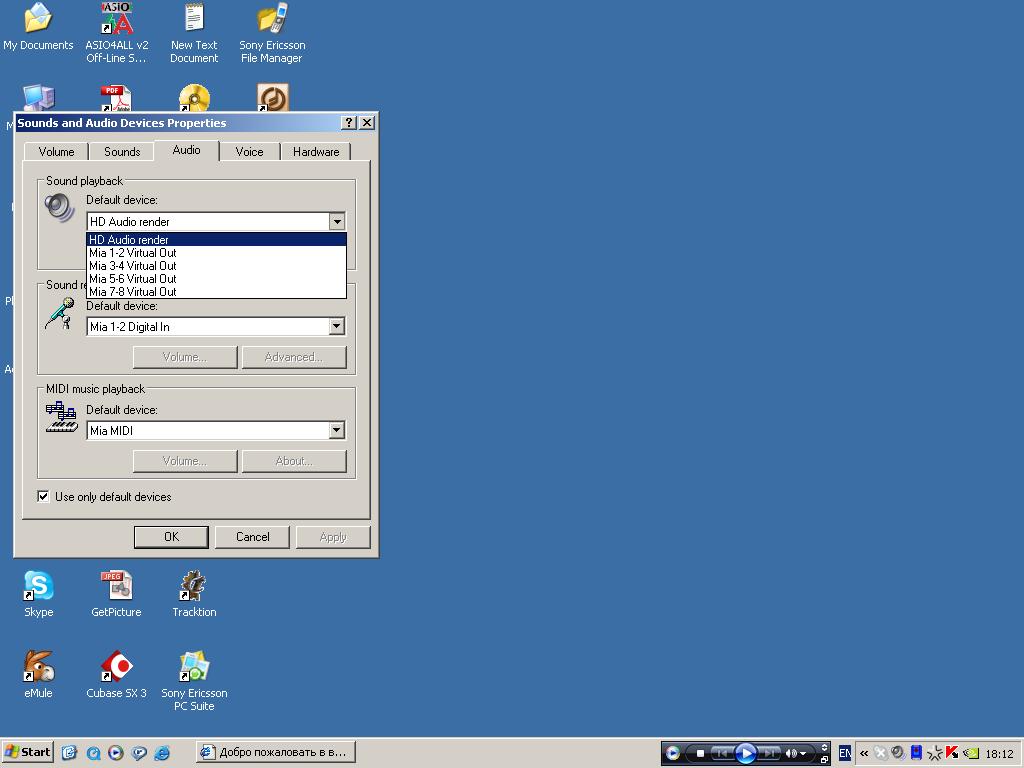The width and height of the screenshot is (1024, 768).
Task: Click Play on Media Player taskbar toolbar
Action: (745, 753)
